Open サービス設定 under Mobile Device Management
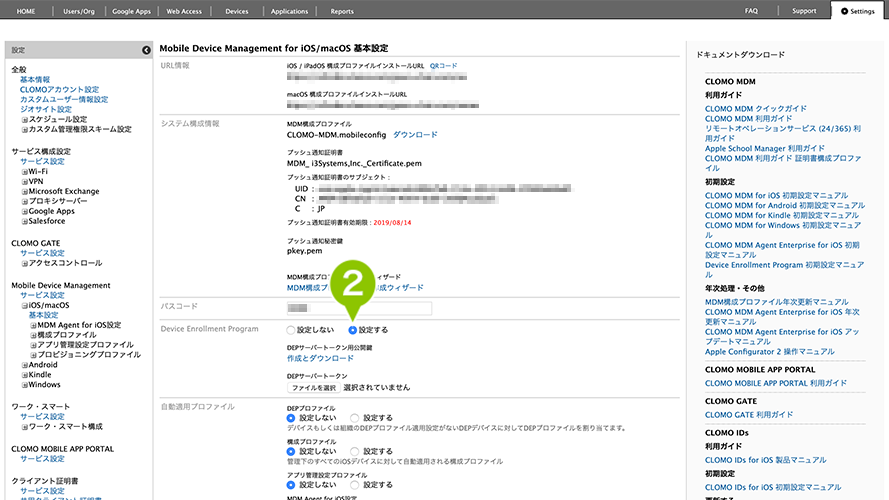The height and width of the screenshot is (500, 889). click(x=43, y=295)
